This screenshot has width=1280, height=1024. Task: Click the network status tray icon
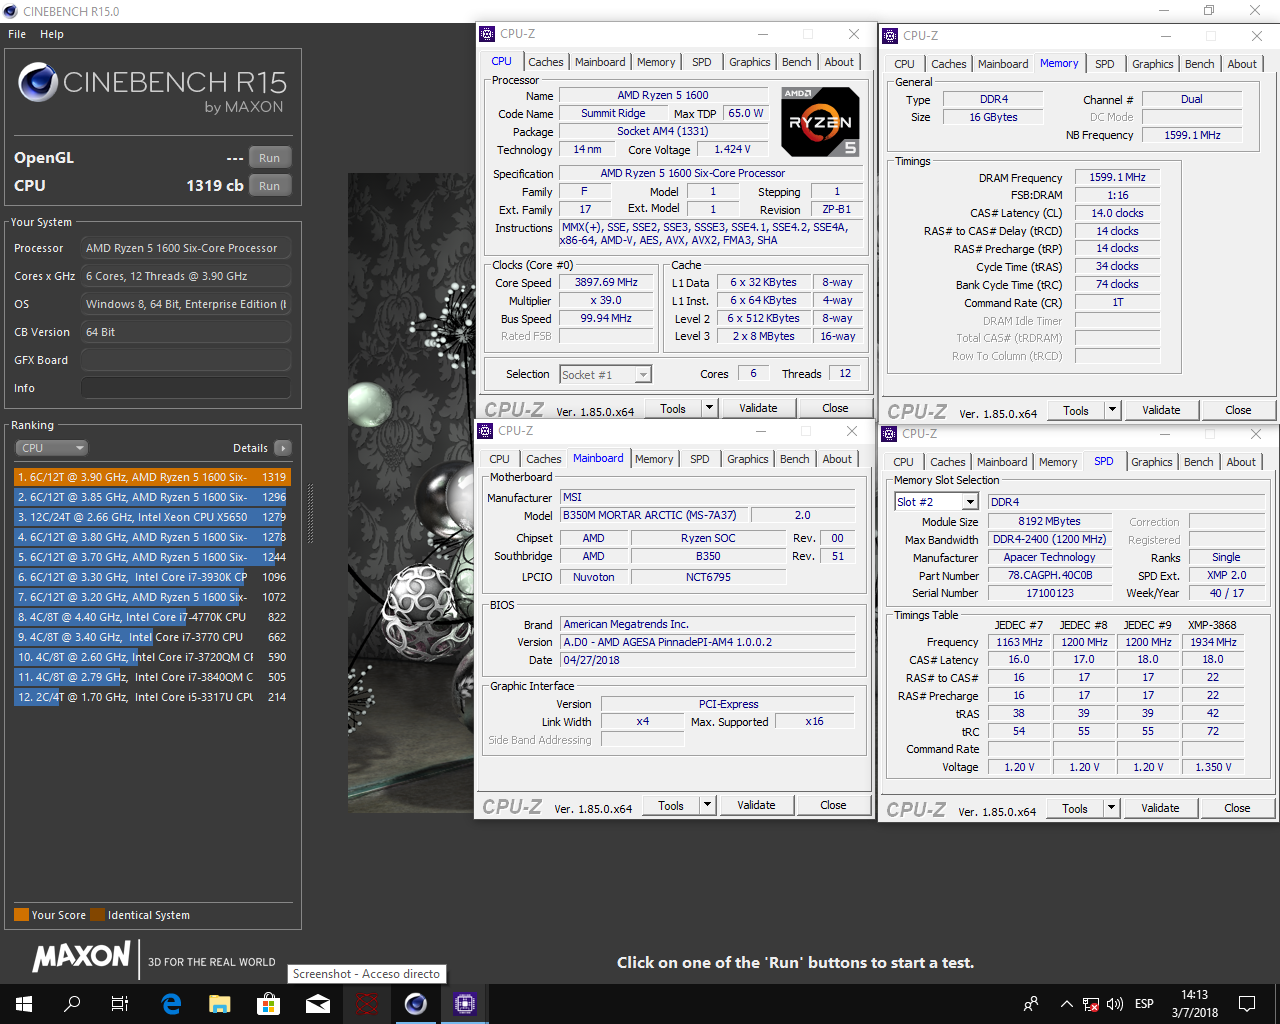(1091, 1004)
